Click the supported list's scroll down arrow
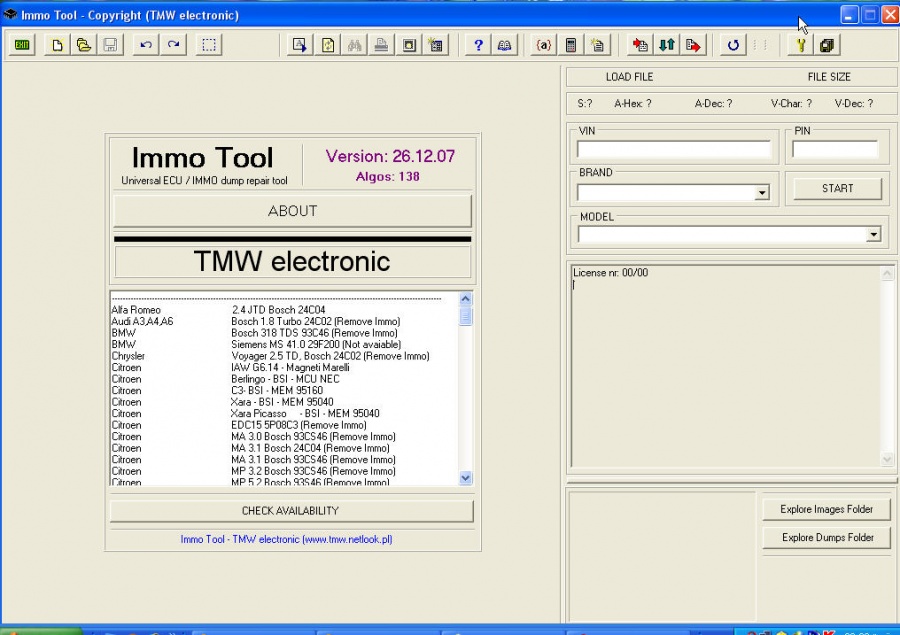Screen dimensions: 900x635 click(x=465, y=478)
